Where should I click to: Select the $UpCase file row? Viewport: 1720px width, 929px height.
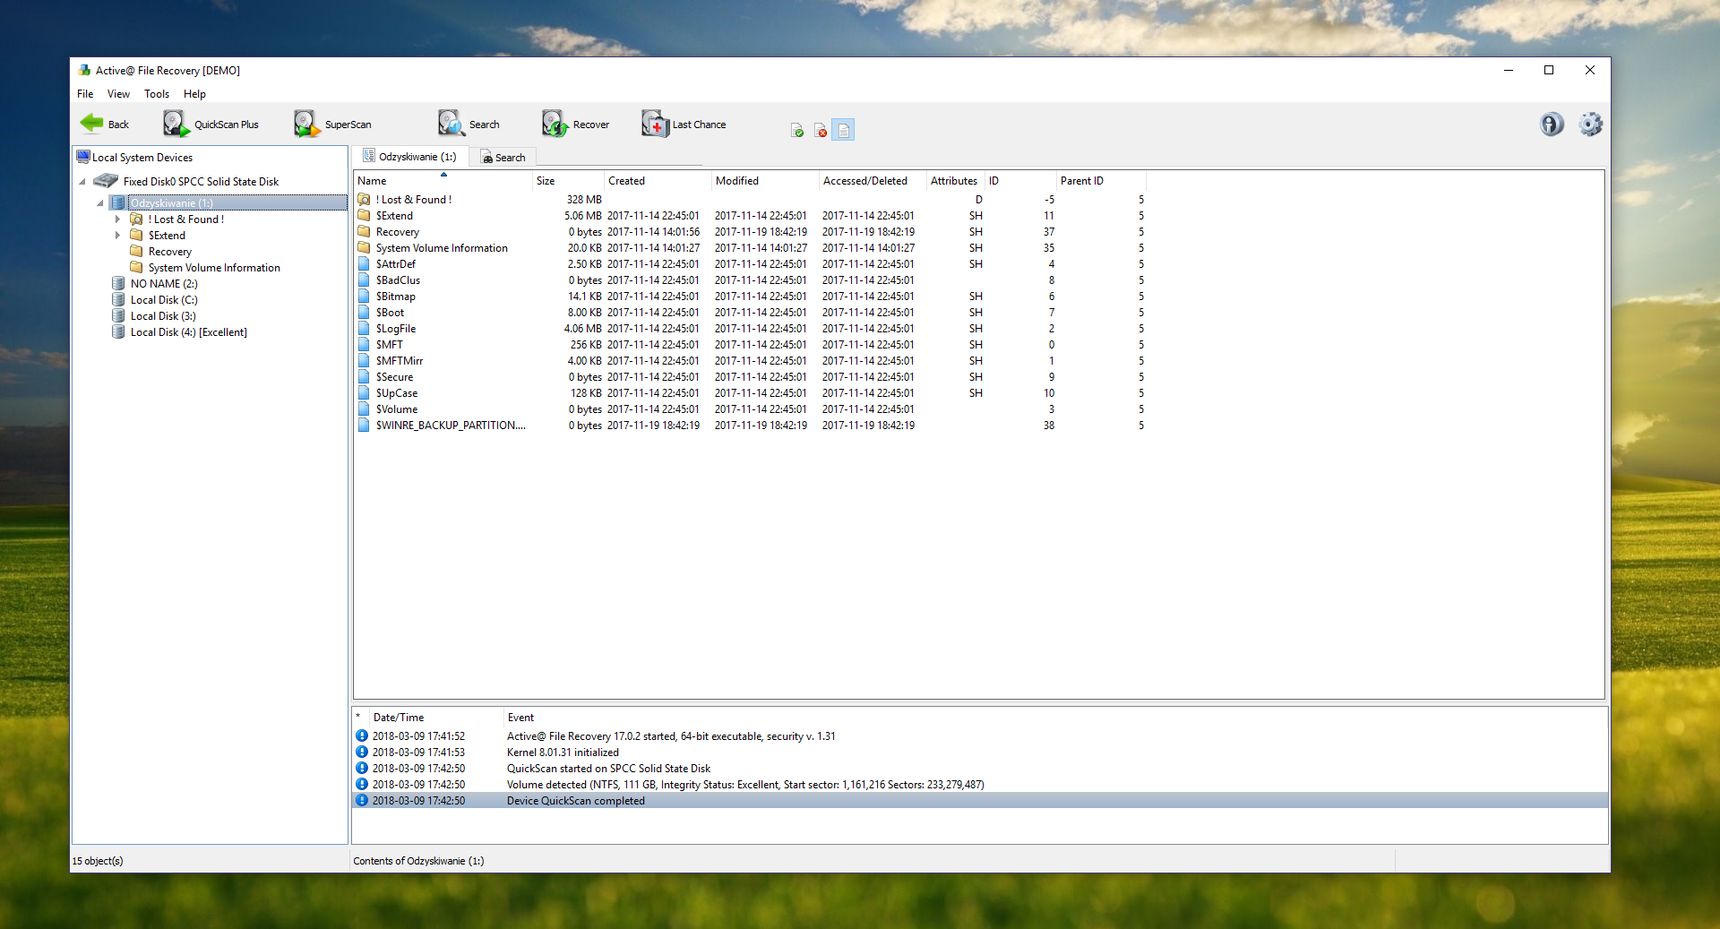(750, 393)
